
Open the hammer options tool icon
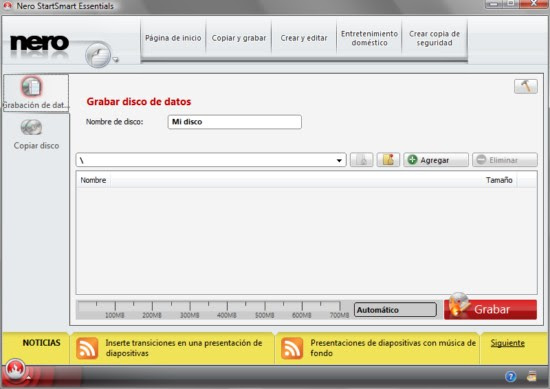pyautogui.click(x=525, y=86)
